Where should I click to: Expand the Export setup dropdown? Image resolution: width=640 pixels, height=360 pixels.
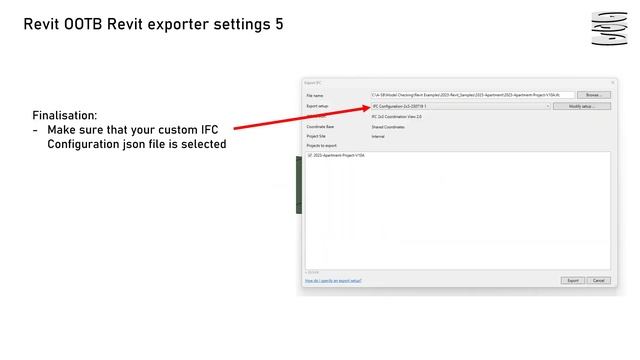coord(461,106)
